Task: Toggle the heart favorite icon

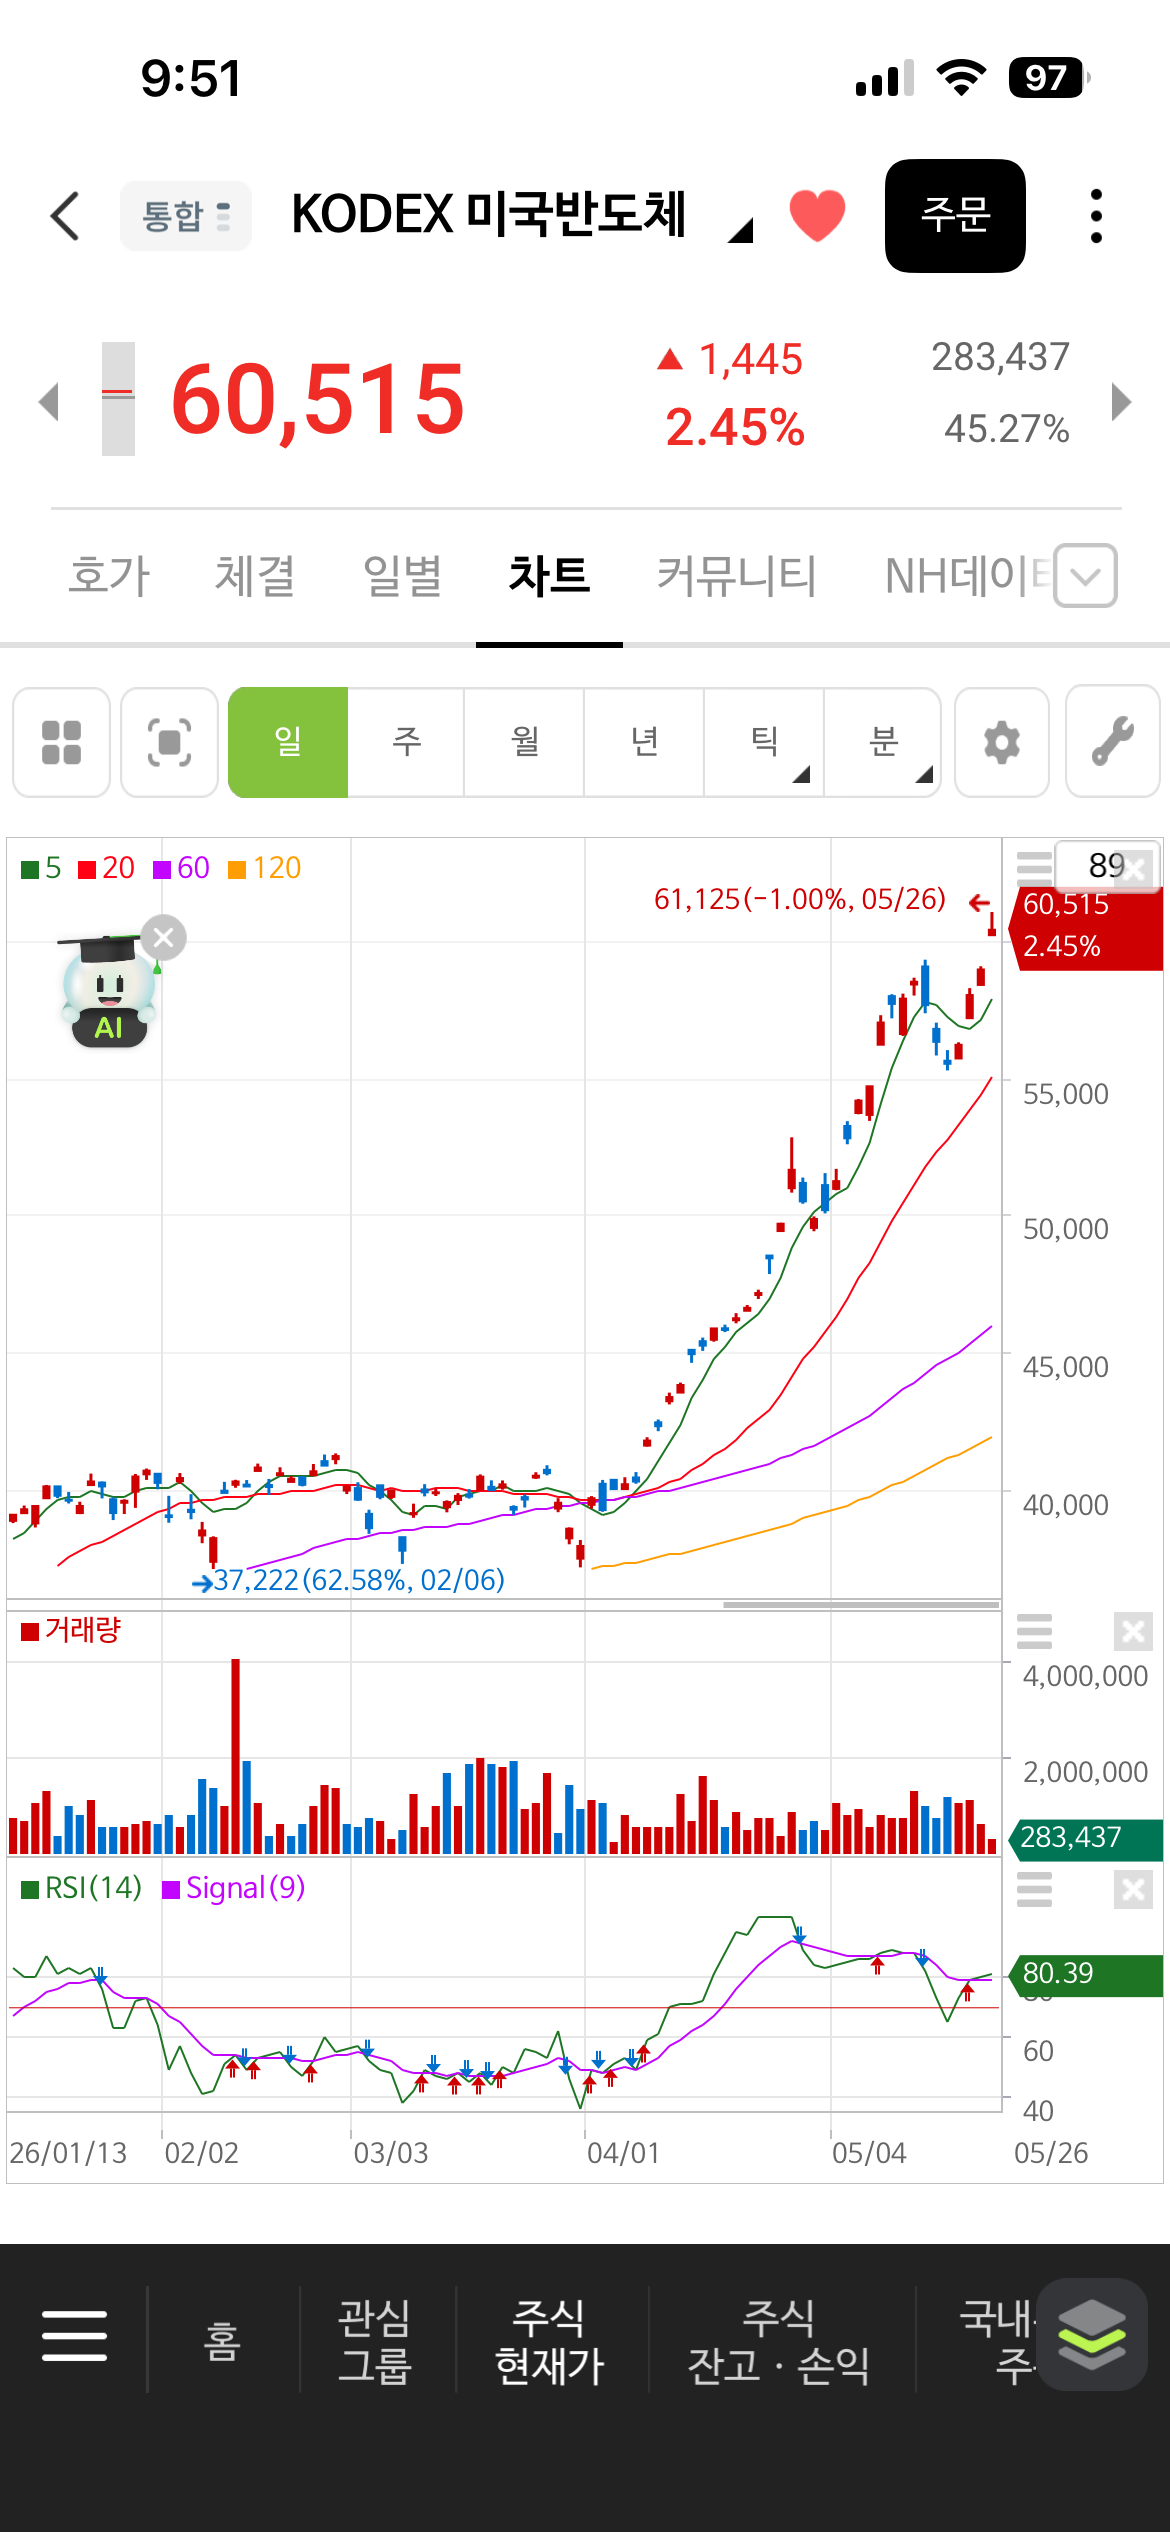Action: coord(817,215)
